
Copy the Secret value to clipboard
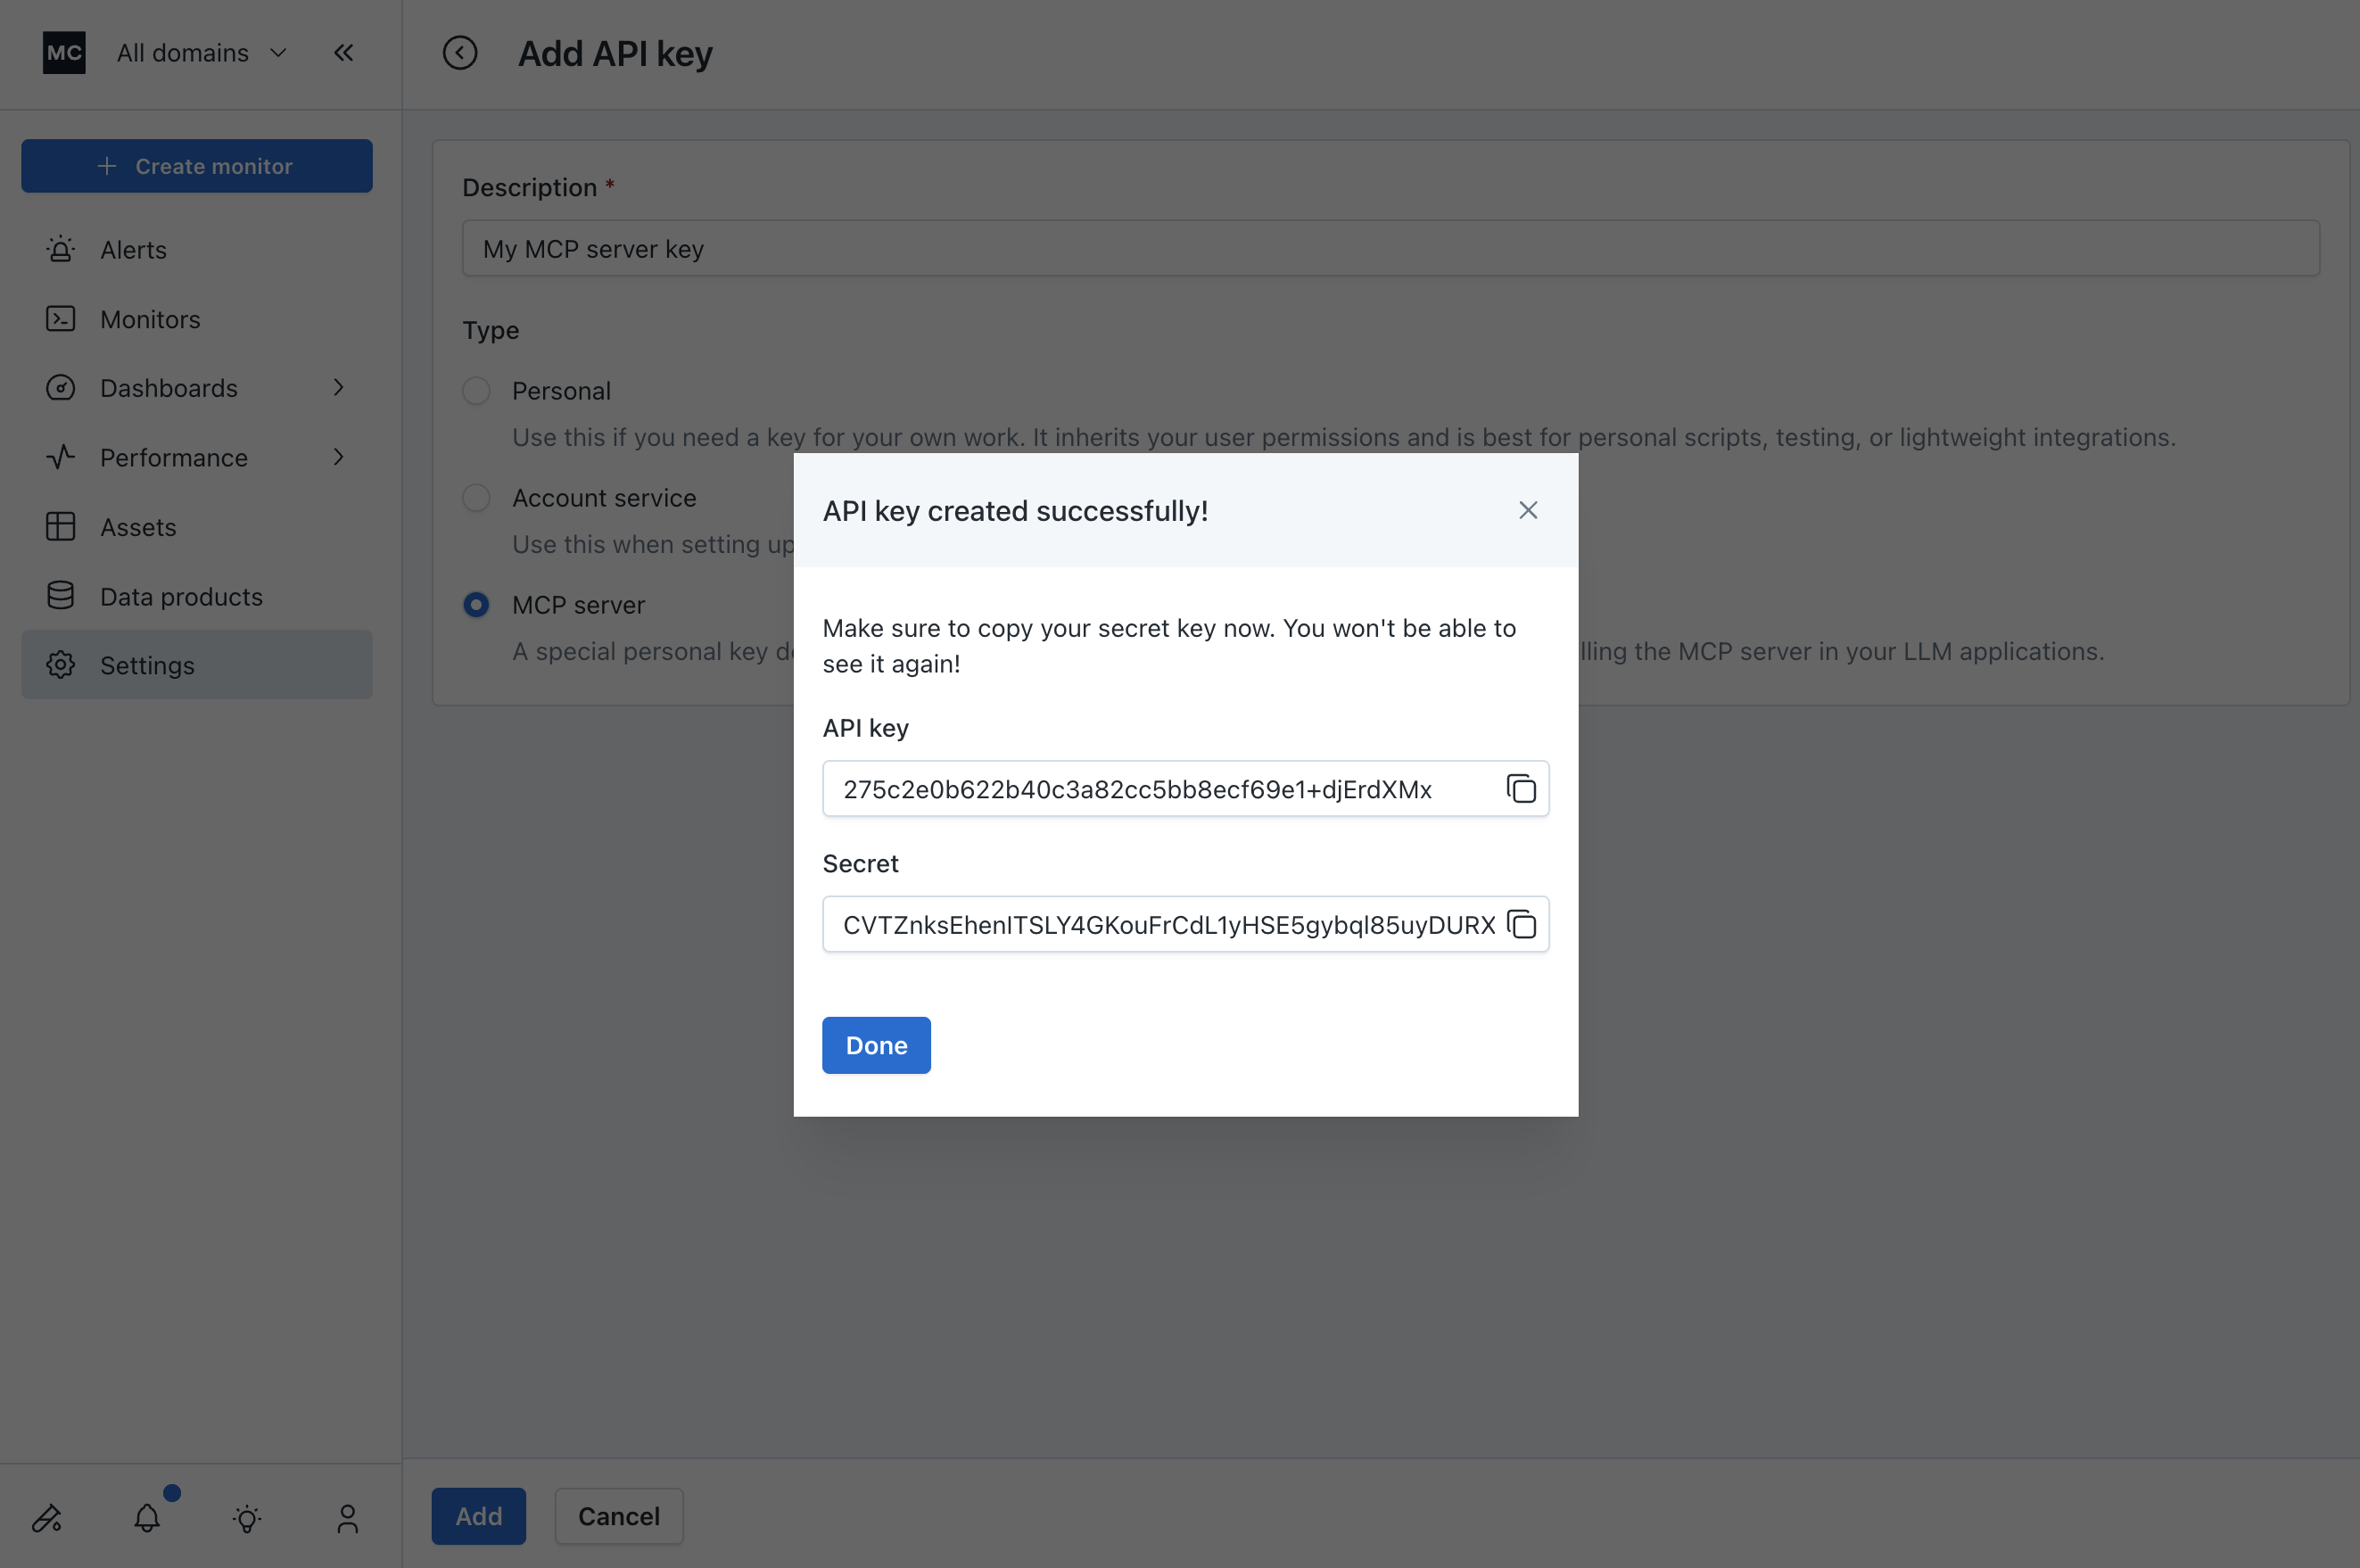pyautogui.click(x=1520, y=924)
